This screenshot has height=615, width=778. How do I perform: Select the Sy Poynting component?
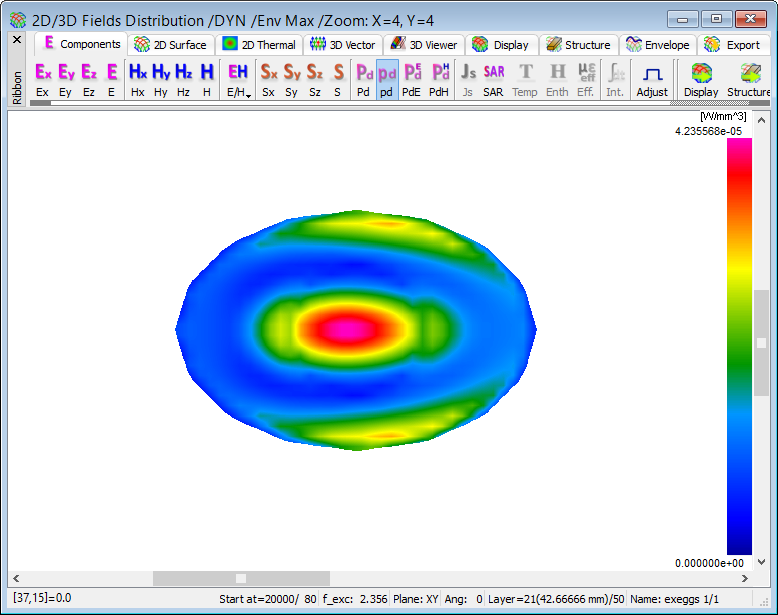click(292, 79)
